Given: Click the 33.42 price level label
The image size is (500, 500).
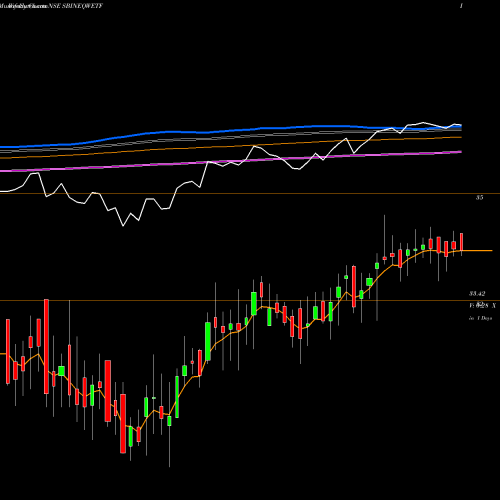Looking at the screenshot, I should click(477, 294).
